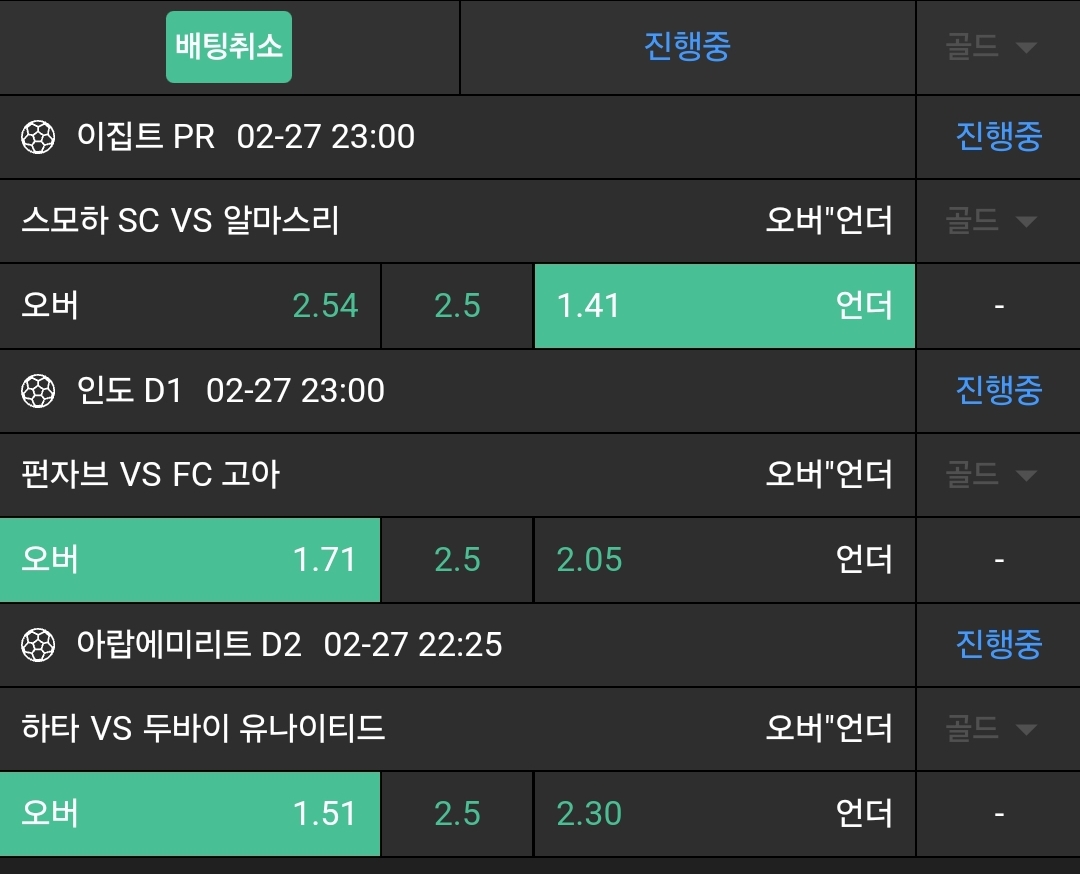Click the soccer ball icon beside 인도 D1
1080x874 pixels.
tap(38, 391)
